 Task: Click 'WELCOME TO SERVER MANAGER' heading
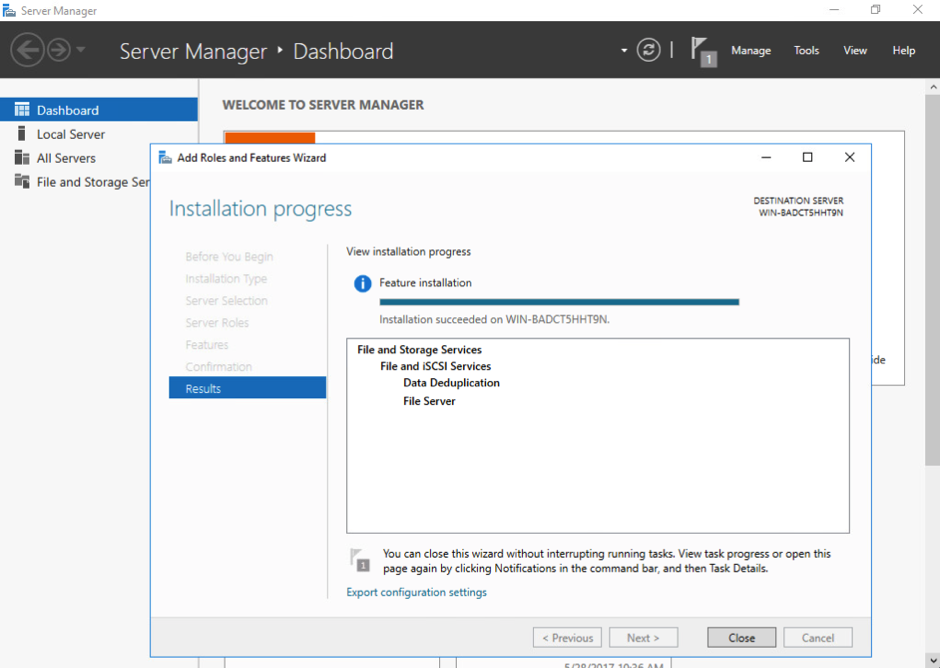323,105
